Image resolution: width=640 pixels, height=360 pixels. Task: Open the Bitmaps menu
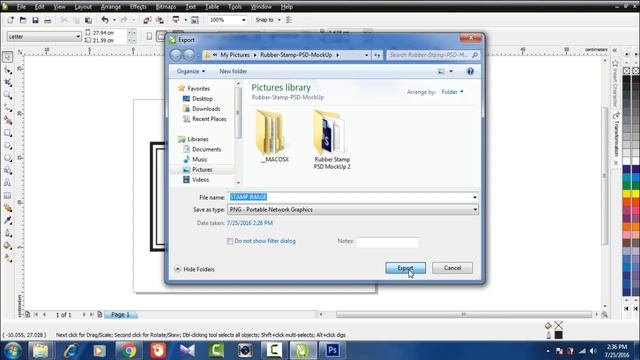tap(166, 7)
